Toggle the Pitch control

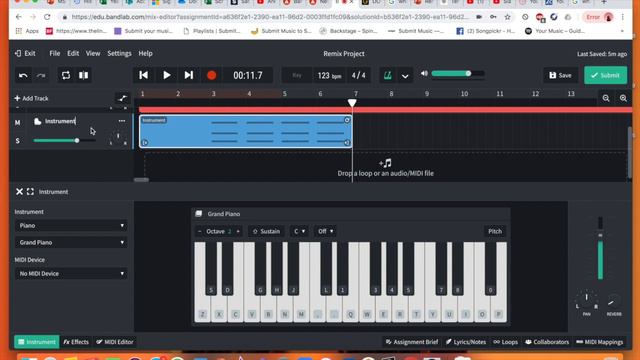[495, 231]
